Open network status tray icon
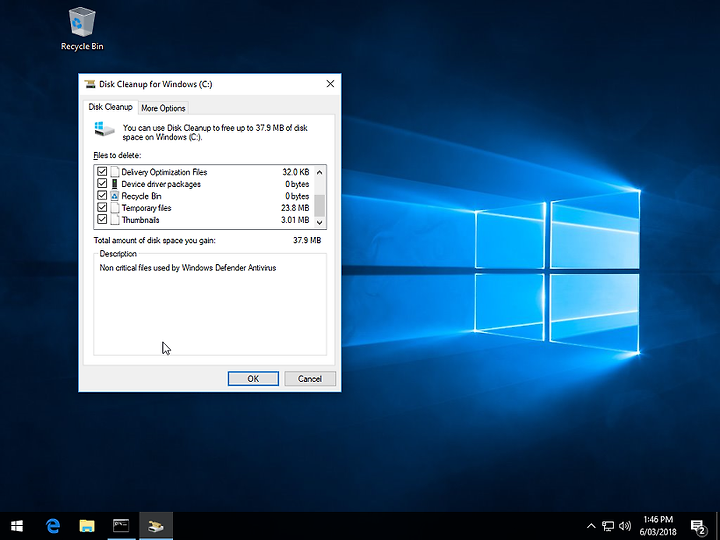The width and height of the screenshot is (720, 540). 608,526
